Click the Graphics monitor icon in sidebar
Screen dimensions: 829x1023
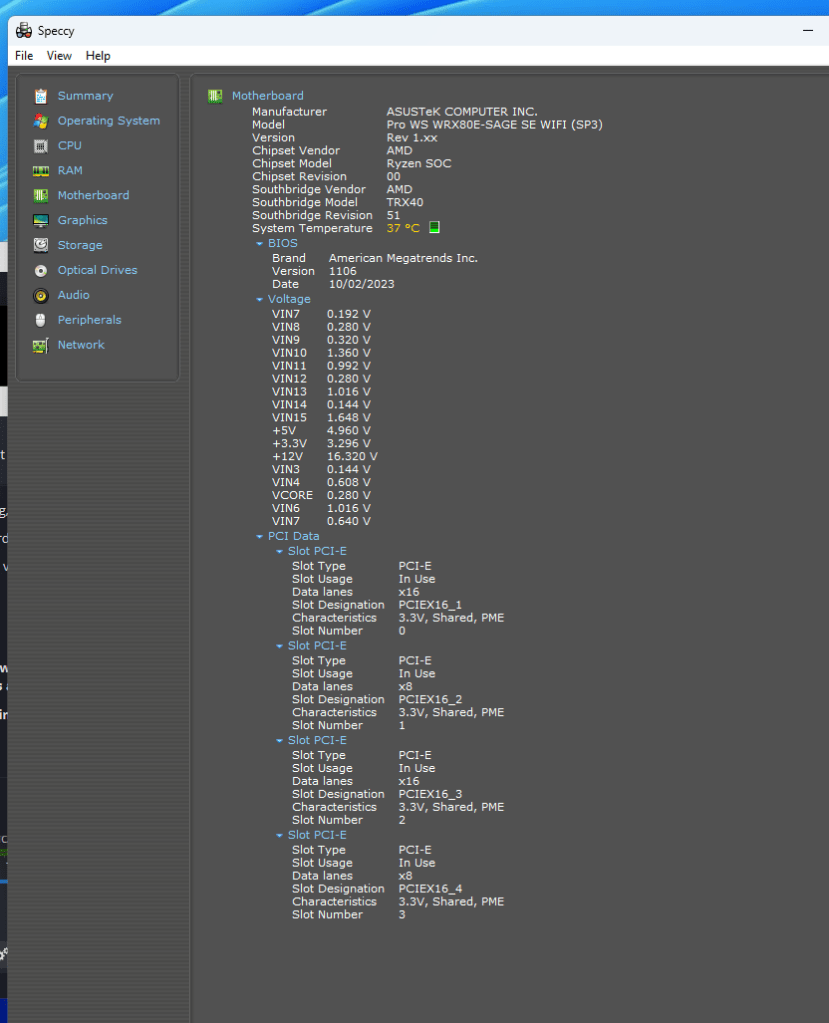tap(40, 221)
